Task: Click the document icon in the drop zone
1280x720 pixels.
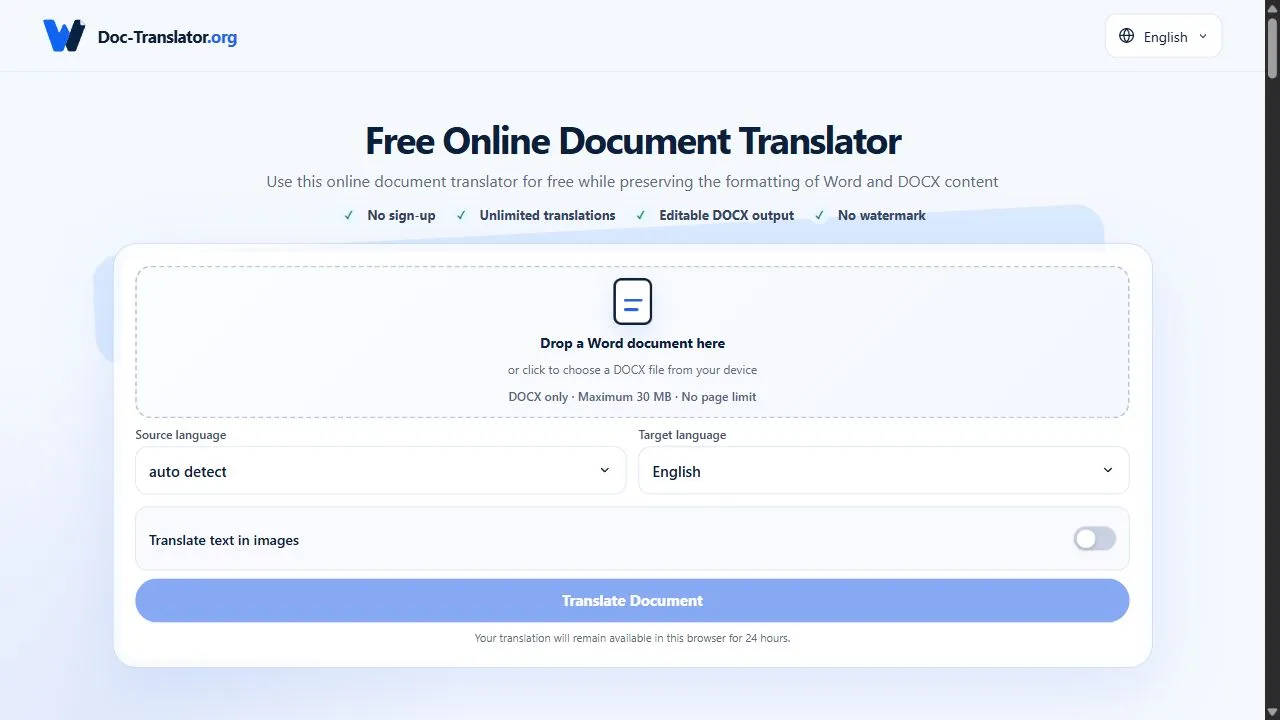Action: click(632, 301)
